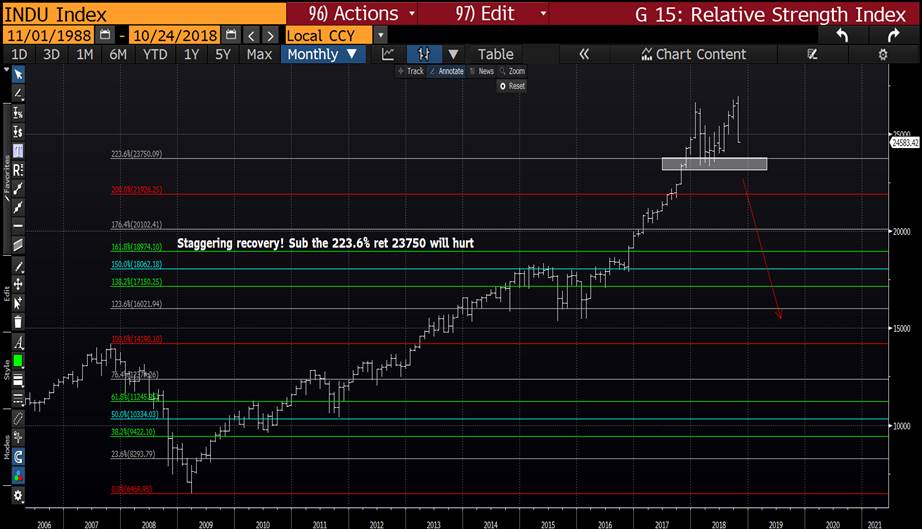This screenshot has width=922, height=529.
Task: Click the Staggering recovery annotation text
Action: point(325,243)
